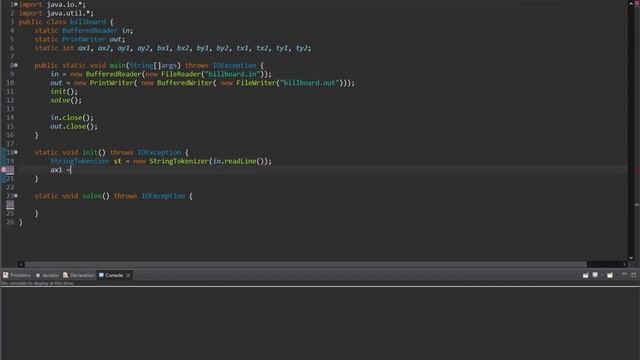Maximize the Console panel
The height and width of the screenshot is (360, 640).
pos(634,275)
